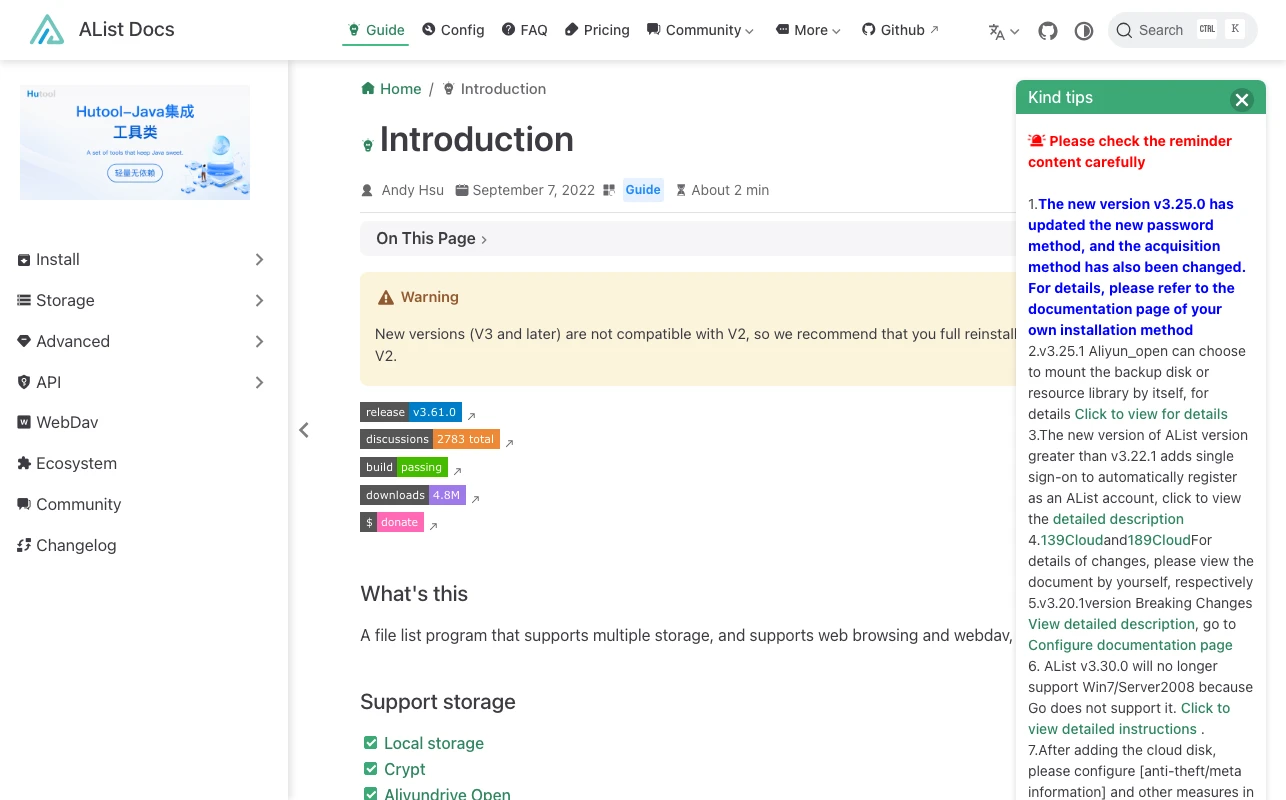The width and height of the screenshot is (1286, 800).
Task: Go to the FAQ nav item
Action: pos(525,30)
